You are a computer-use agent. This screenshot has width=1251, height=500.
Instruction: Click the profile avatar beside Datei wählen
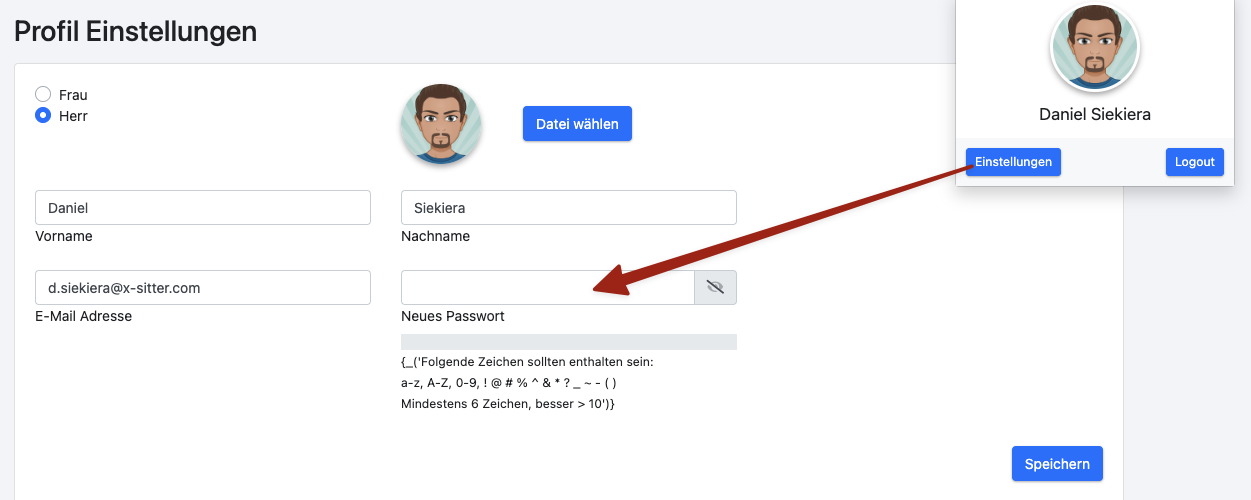(441, 124)
